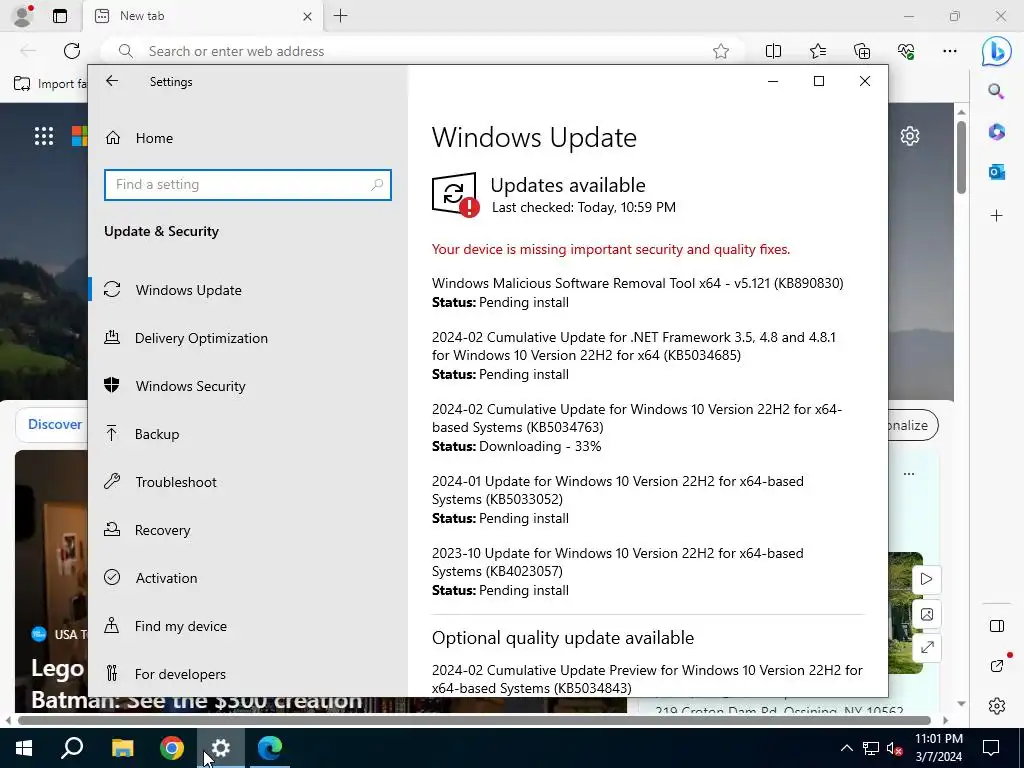Open Bing Copilot sidebar button
This screenshot has height=768, width=1024.
pos(996,51)
